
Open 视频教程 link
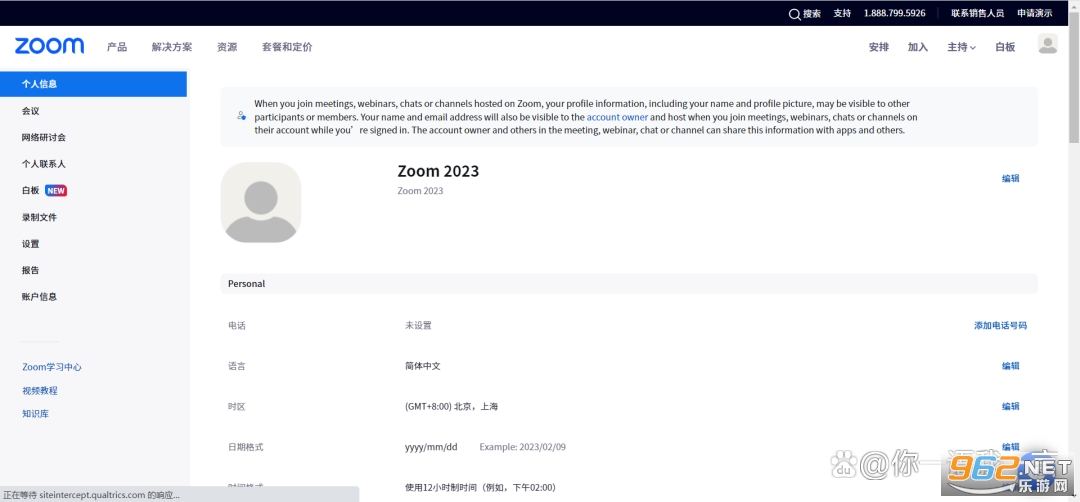point(40,390)
